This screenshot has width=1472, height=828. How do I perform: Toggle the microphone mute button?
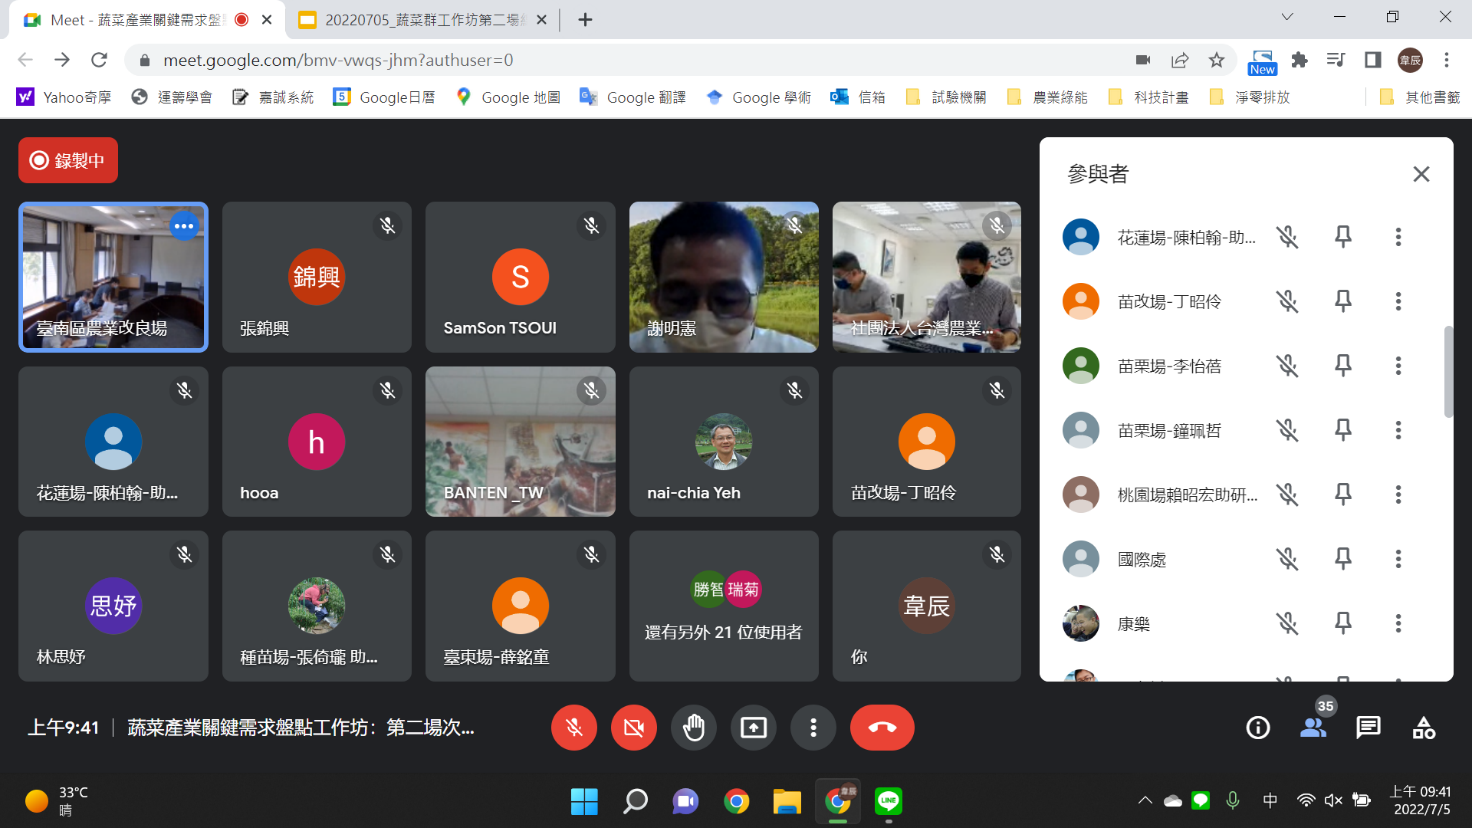coord(574,728)
